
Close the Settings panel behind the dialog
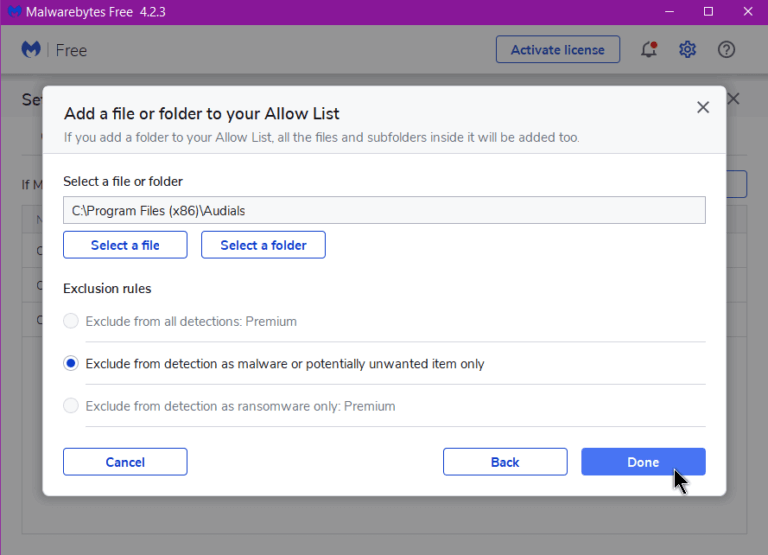point(733,99)
